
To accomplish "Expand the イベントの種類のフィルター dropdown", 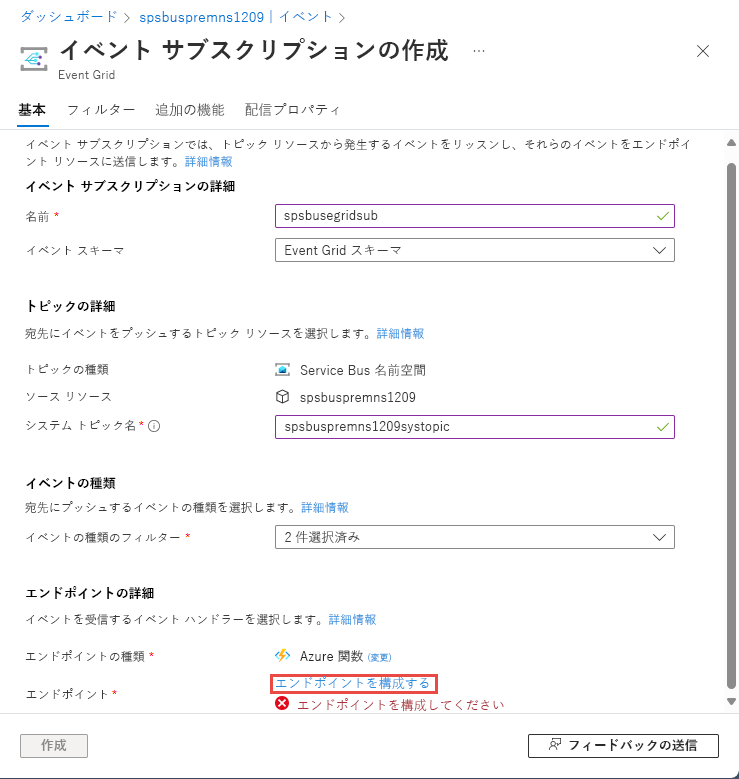I will click(475, 537).
